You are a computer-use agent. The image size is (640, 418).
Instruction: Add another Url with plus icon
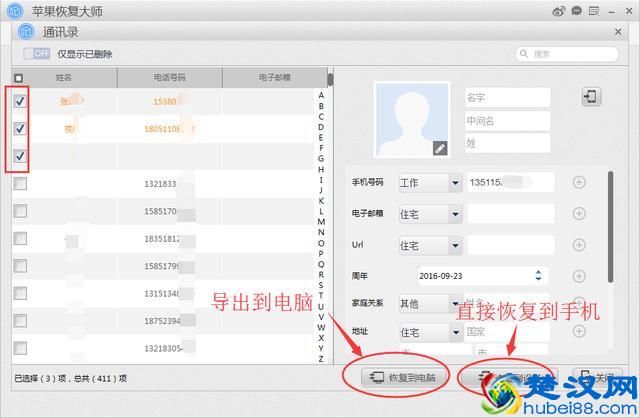(x=579, y=245)
